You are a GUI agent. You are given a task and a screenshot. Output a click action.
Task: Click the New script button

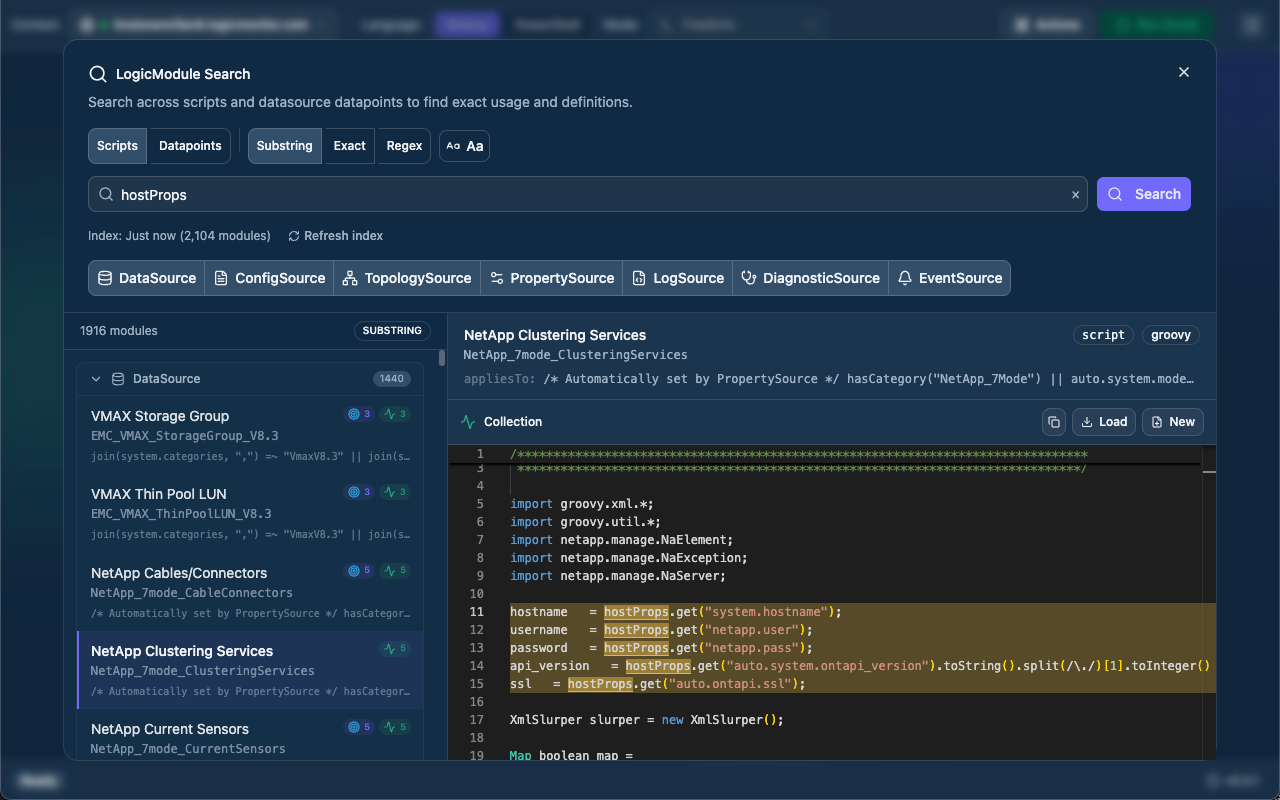[1173, 422]
